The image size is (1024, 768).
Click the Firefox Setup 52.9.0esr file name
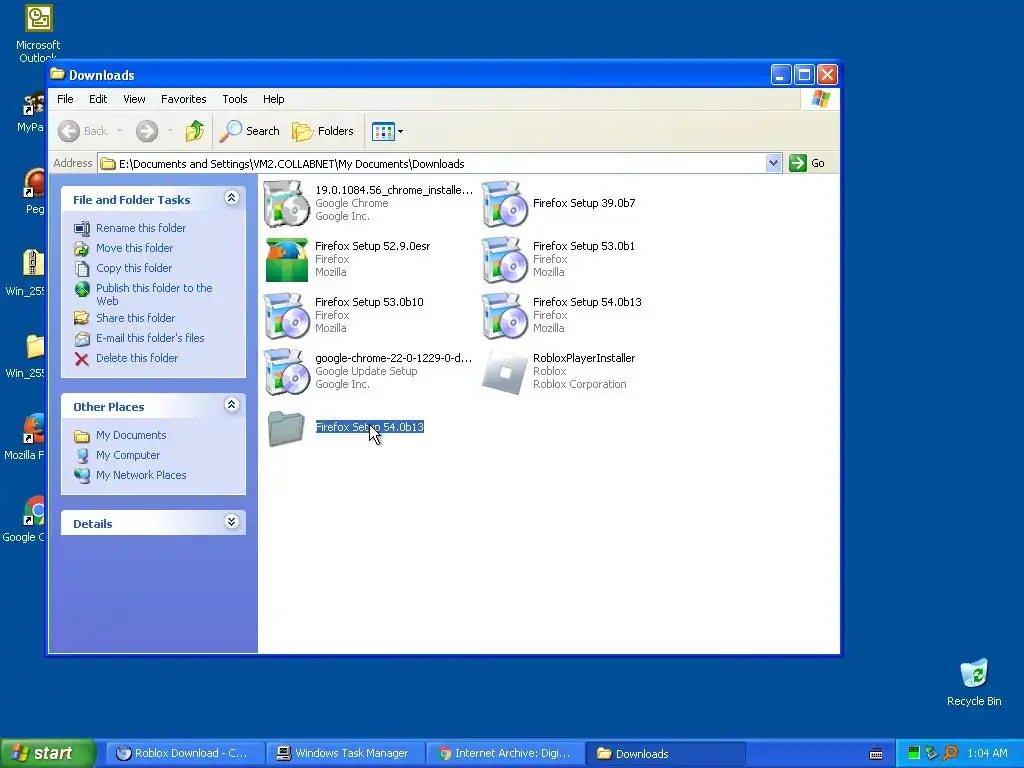[372, 246]
